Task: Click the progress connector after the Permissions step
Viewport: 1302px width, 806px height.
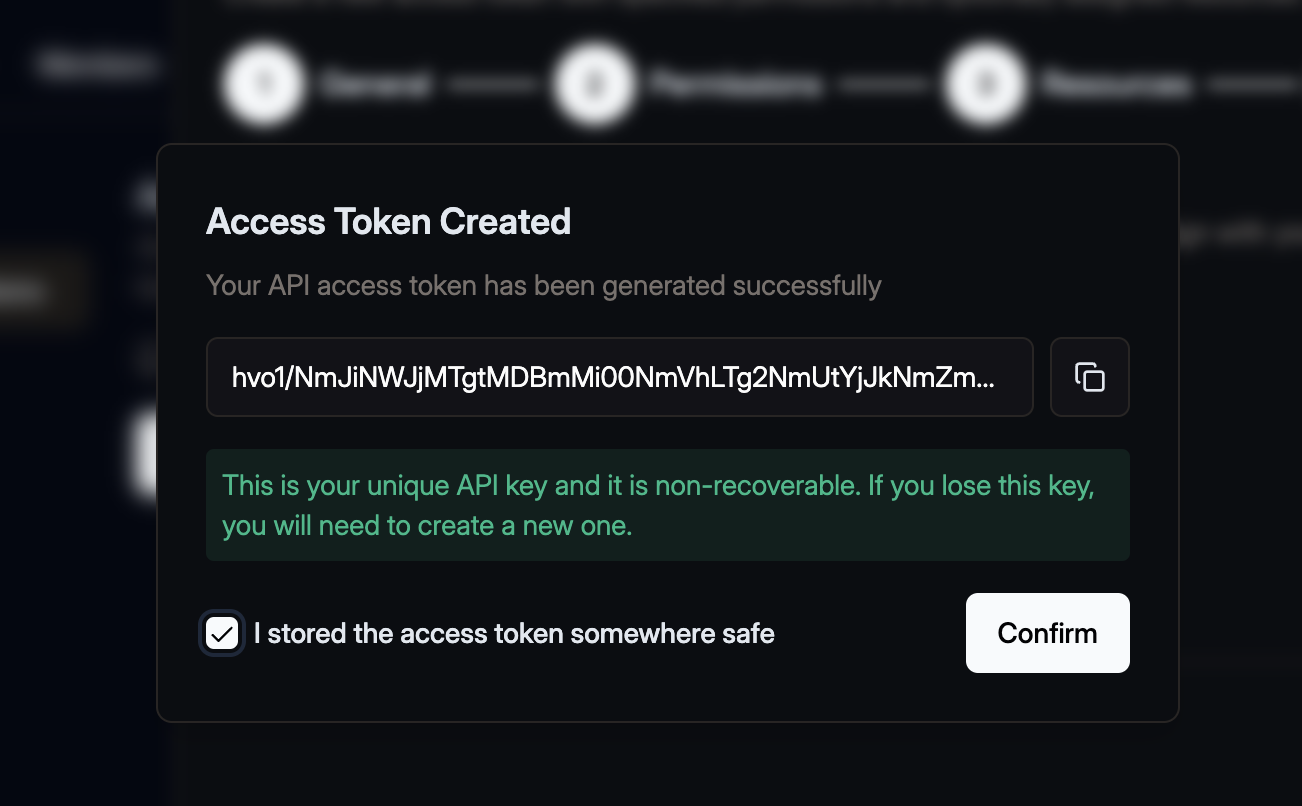Action: [884, 84]
